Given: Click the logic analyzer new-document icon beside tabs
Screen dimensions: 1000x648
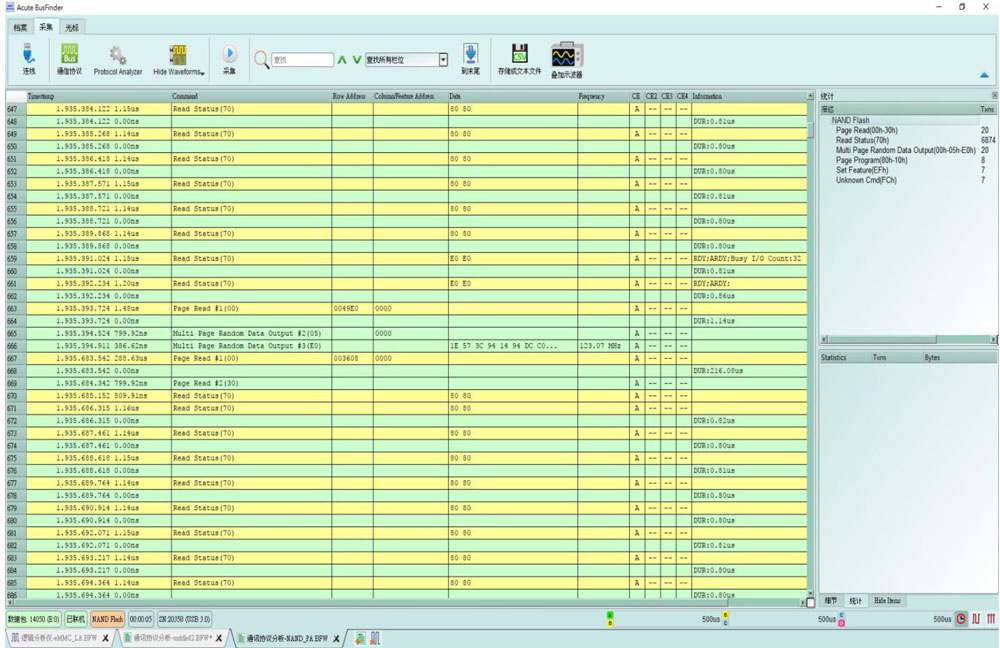Looking at the screenshot, I should coord(375,638).
